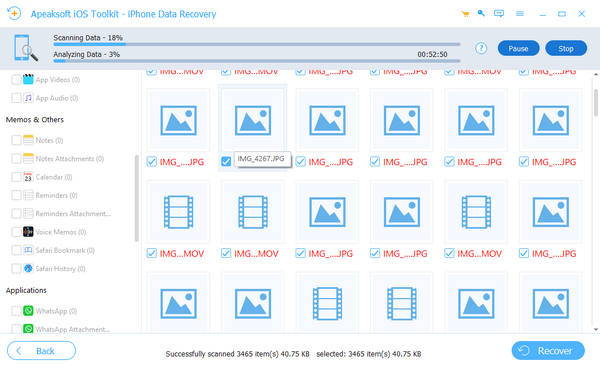Click the Scanning Data progress bar
The image size is (600, 367).
point(256,44)
